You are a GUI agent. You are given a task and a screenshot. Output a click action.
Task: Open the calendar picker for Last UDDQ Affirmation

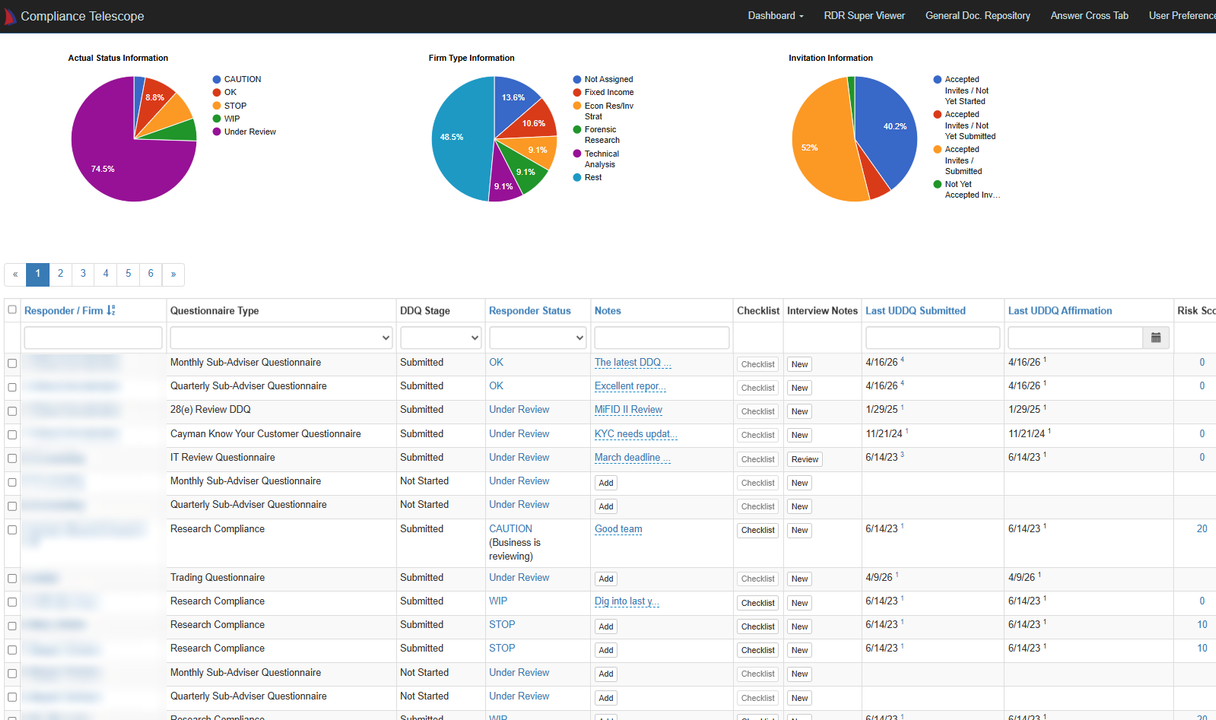tap(1156, 338)
